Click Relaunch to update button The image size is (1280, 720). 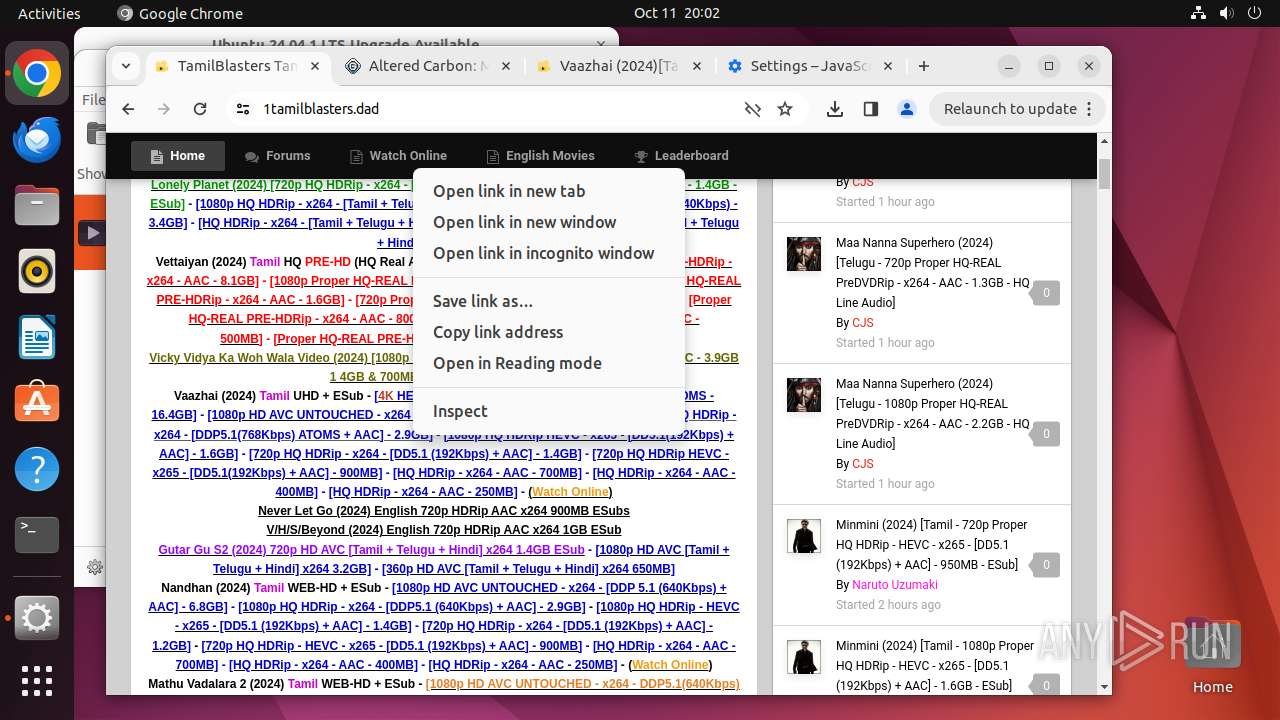(1017, 109)
